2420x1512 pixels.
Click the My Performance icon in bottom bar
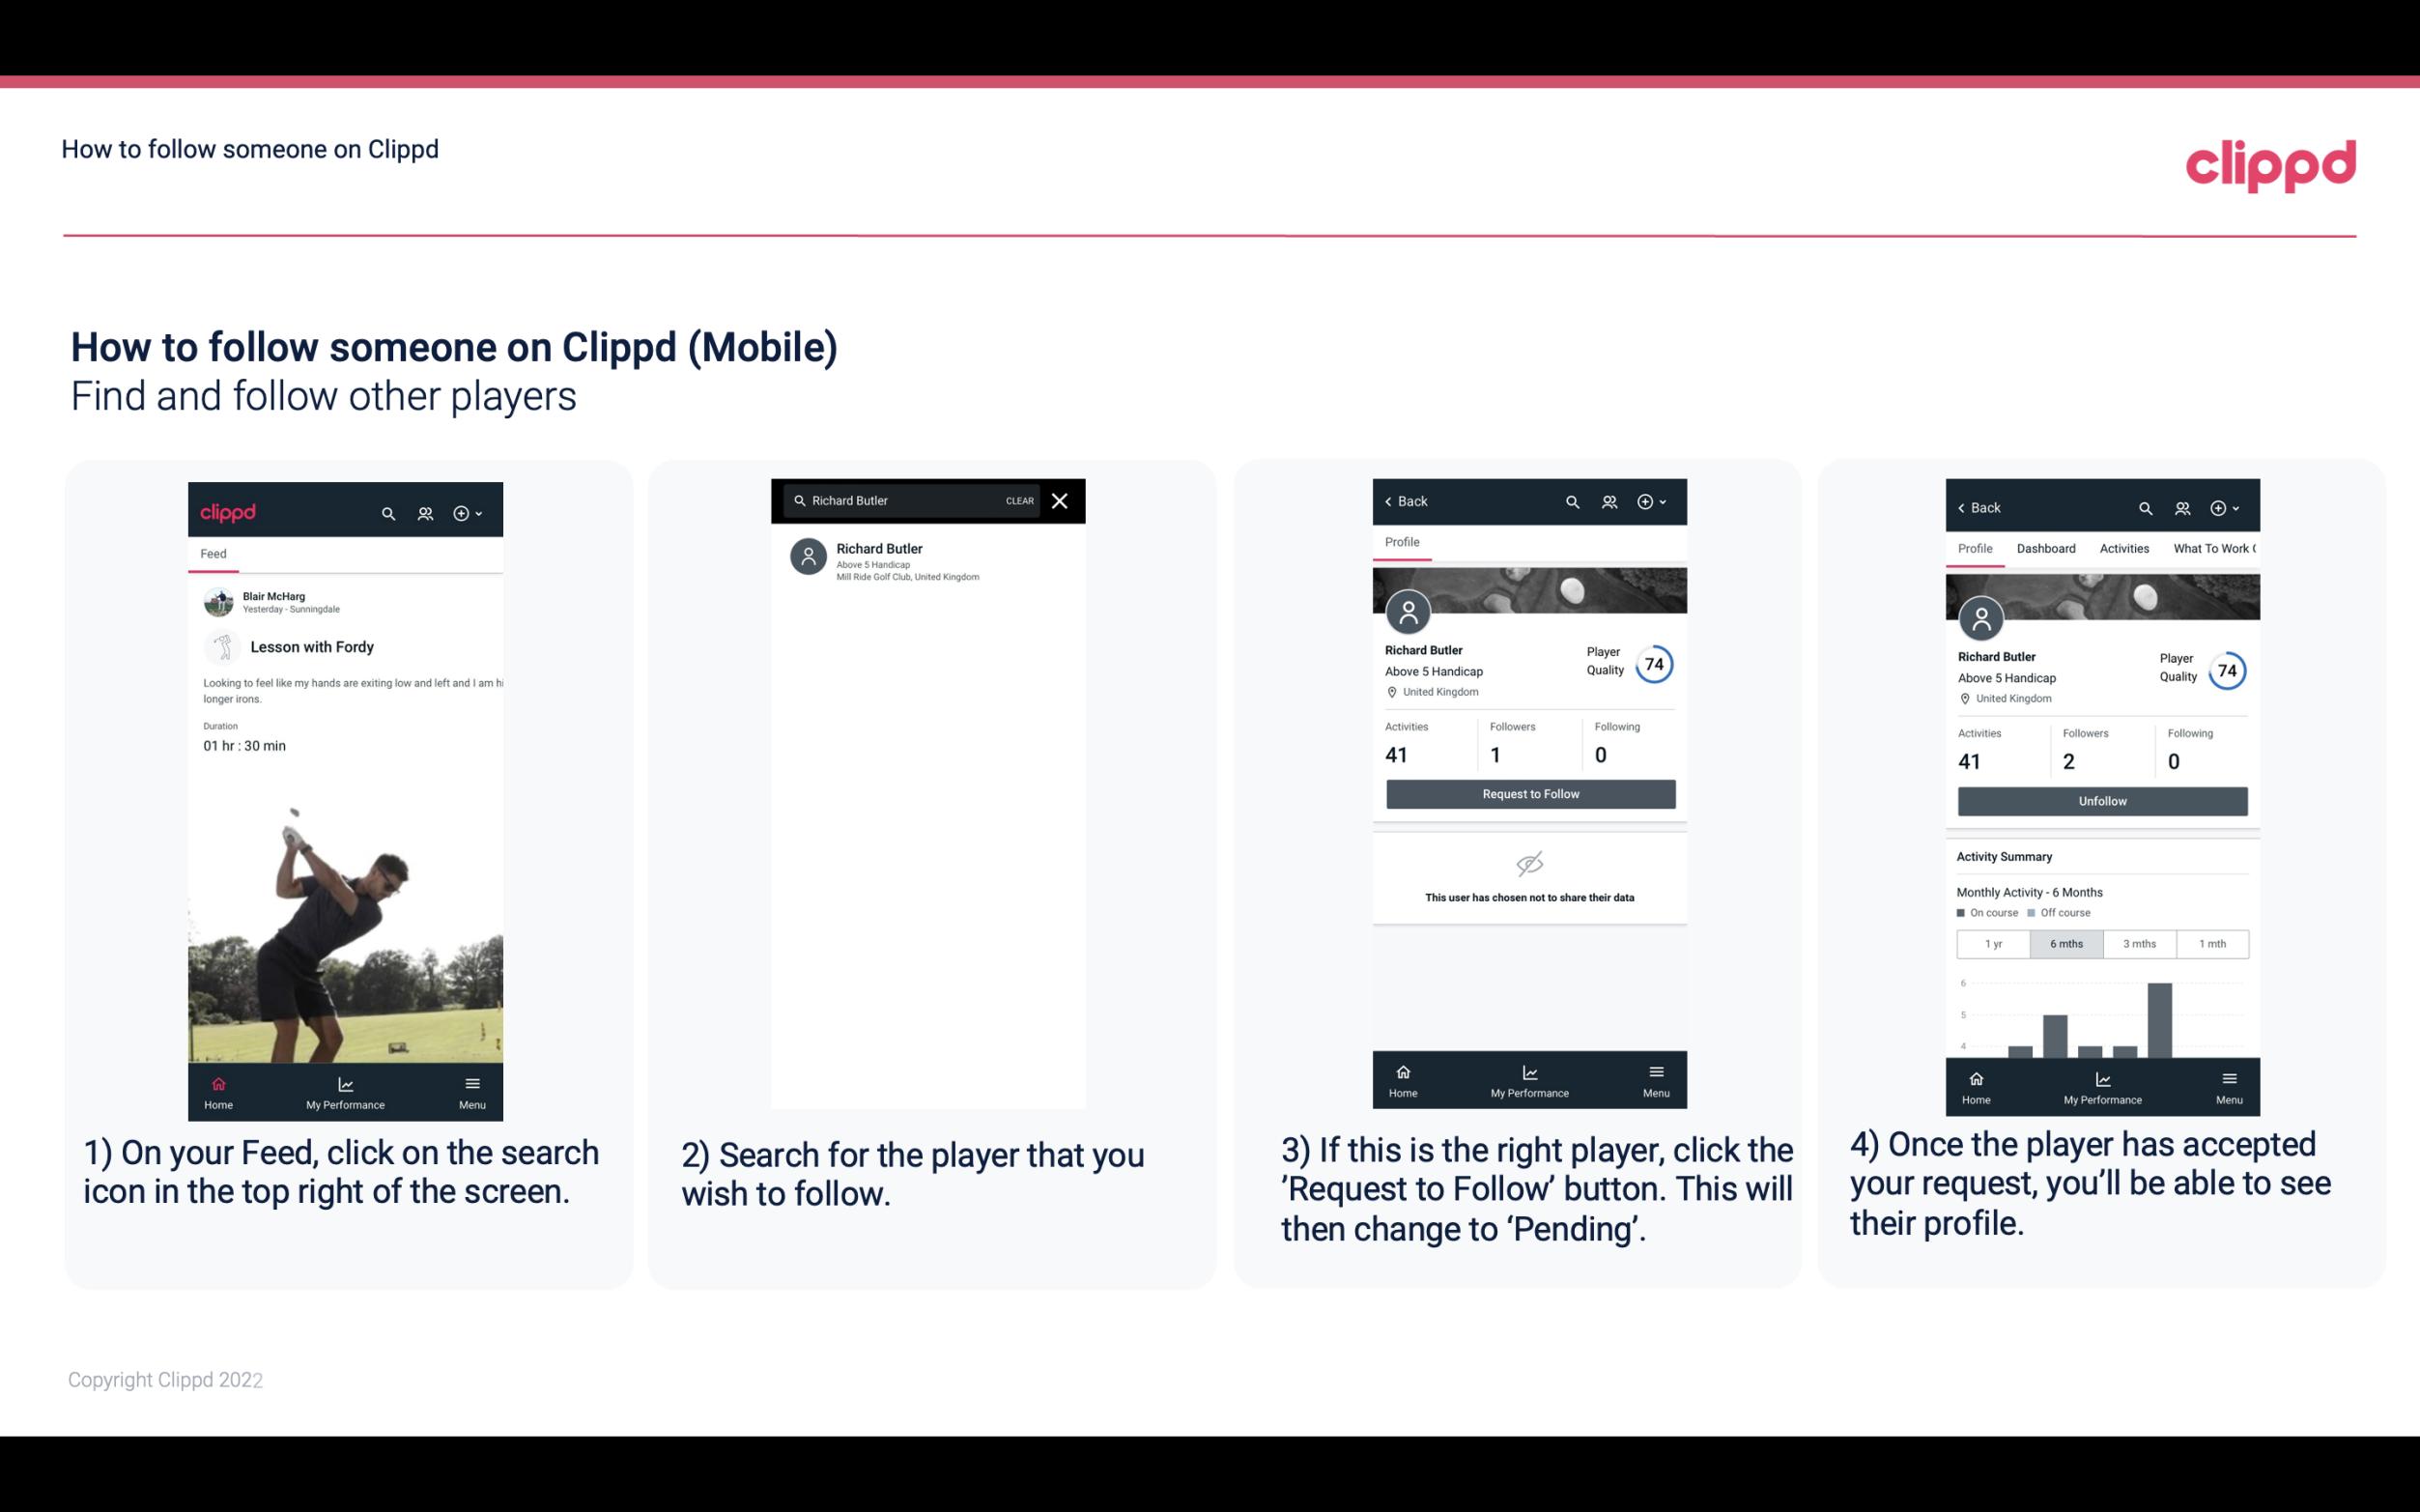click(345, 1083)
